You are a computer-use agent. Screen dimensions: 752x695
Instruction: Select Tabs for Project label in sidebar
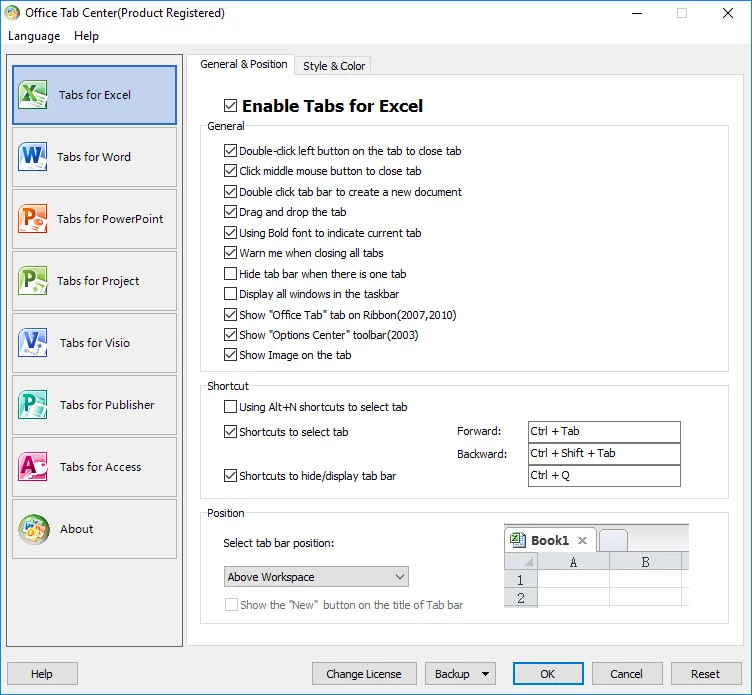click(98, 281)
